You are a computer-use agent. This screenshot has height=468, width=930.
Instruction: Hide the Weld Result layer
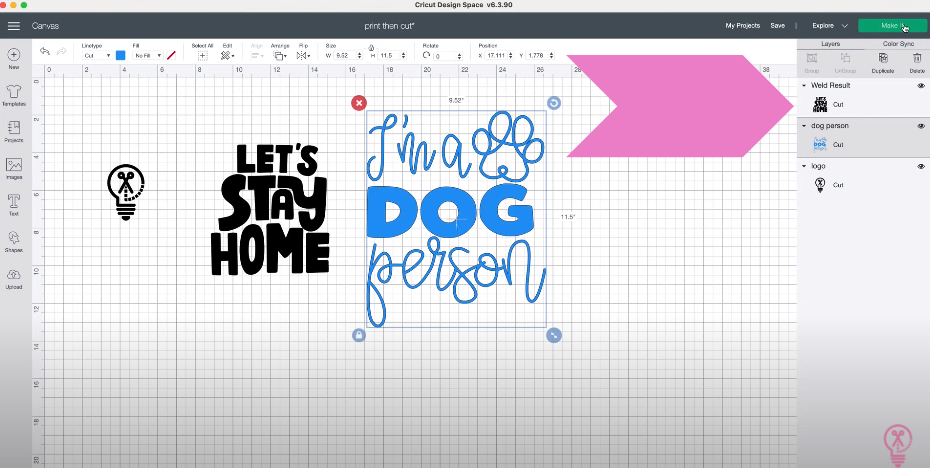[921, 85]
